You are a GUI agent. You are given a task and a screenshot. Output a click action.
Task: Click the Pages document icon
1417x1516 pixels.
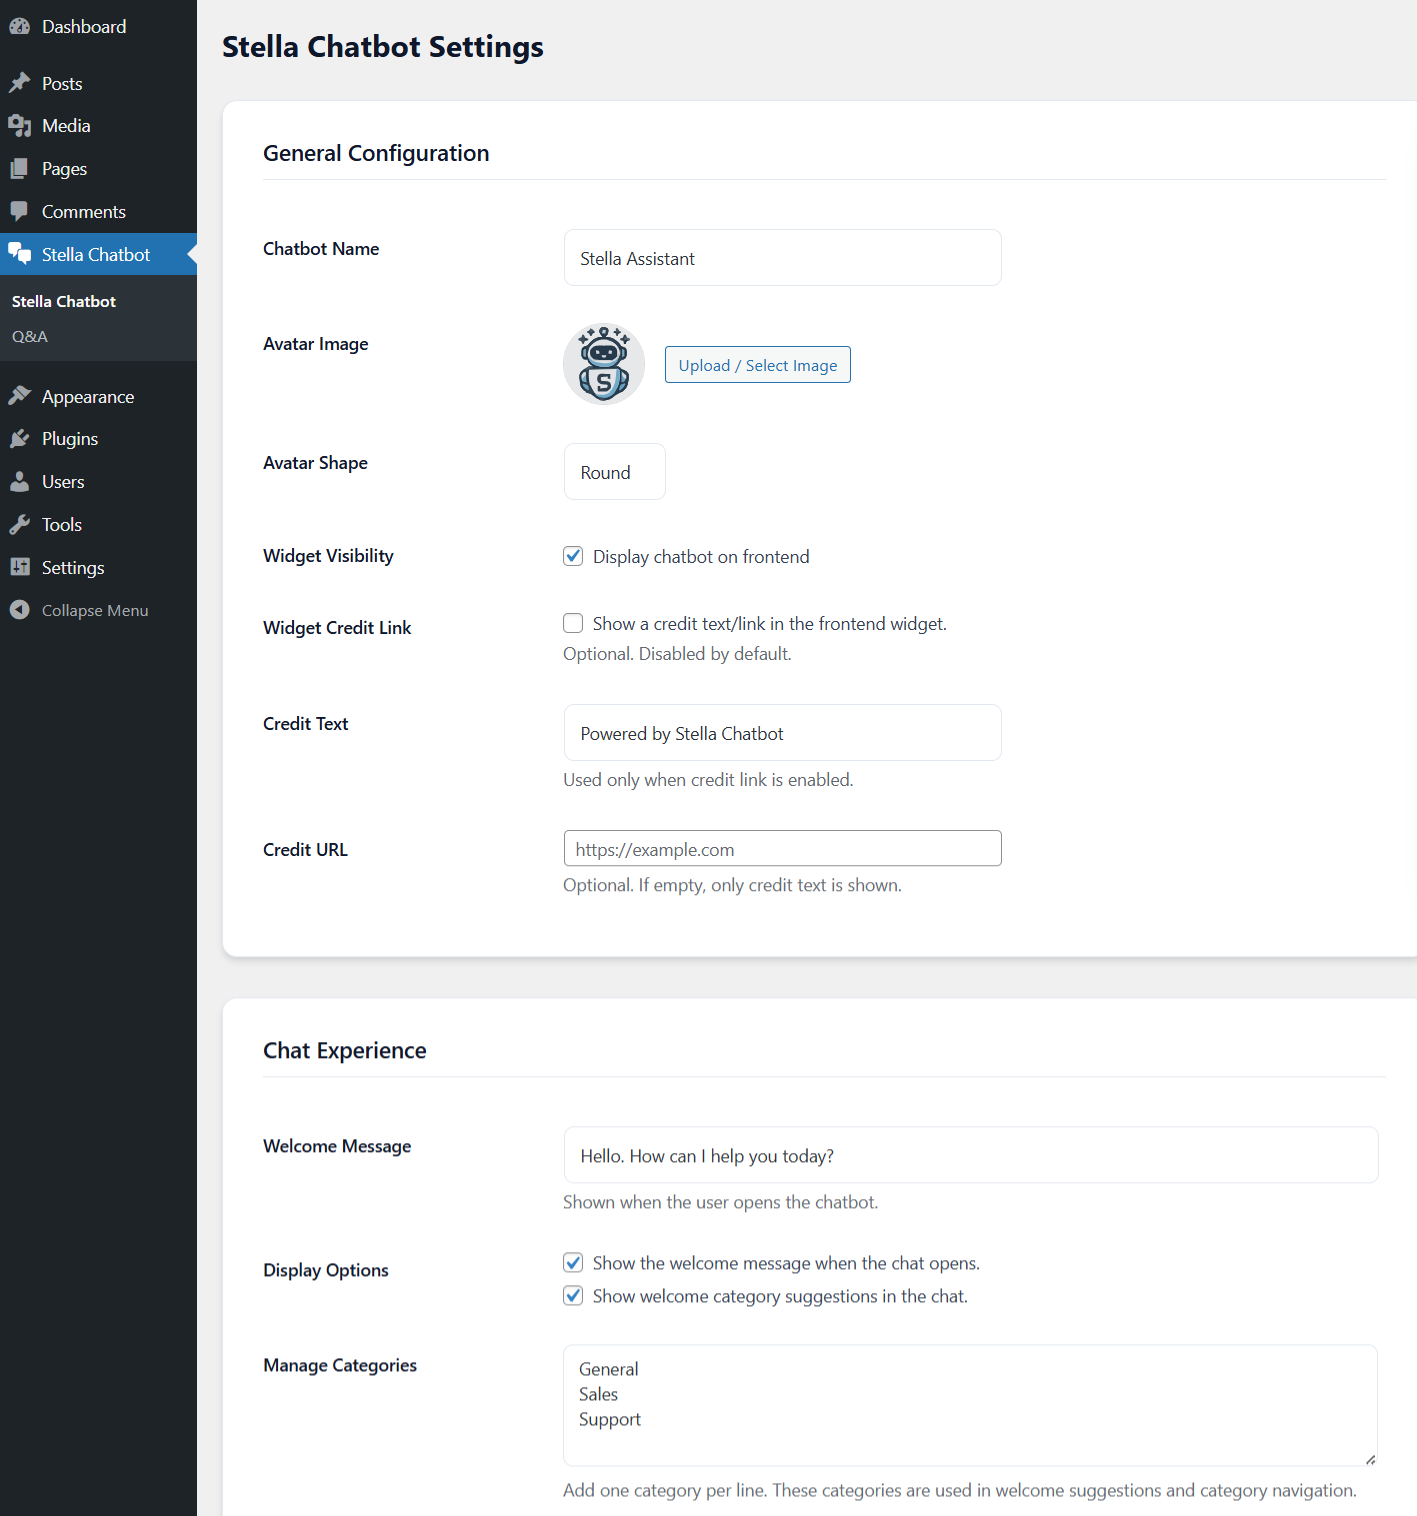click(20, 168)
